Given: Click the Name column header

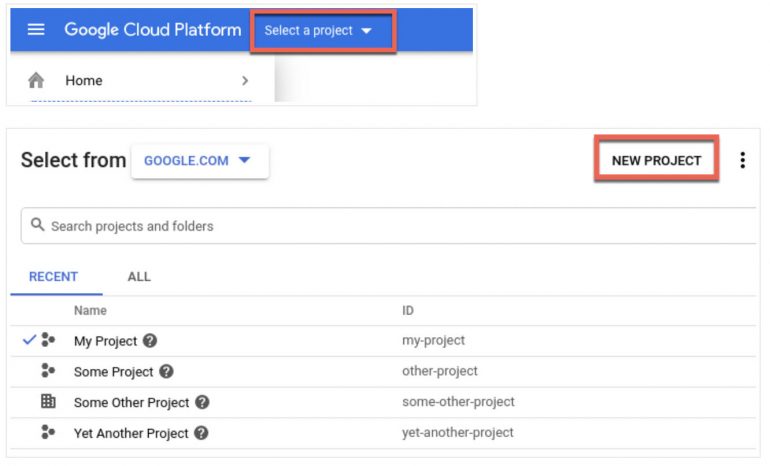Looking at the screenshot, I should pos(90,310).
